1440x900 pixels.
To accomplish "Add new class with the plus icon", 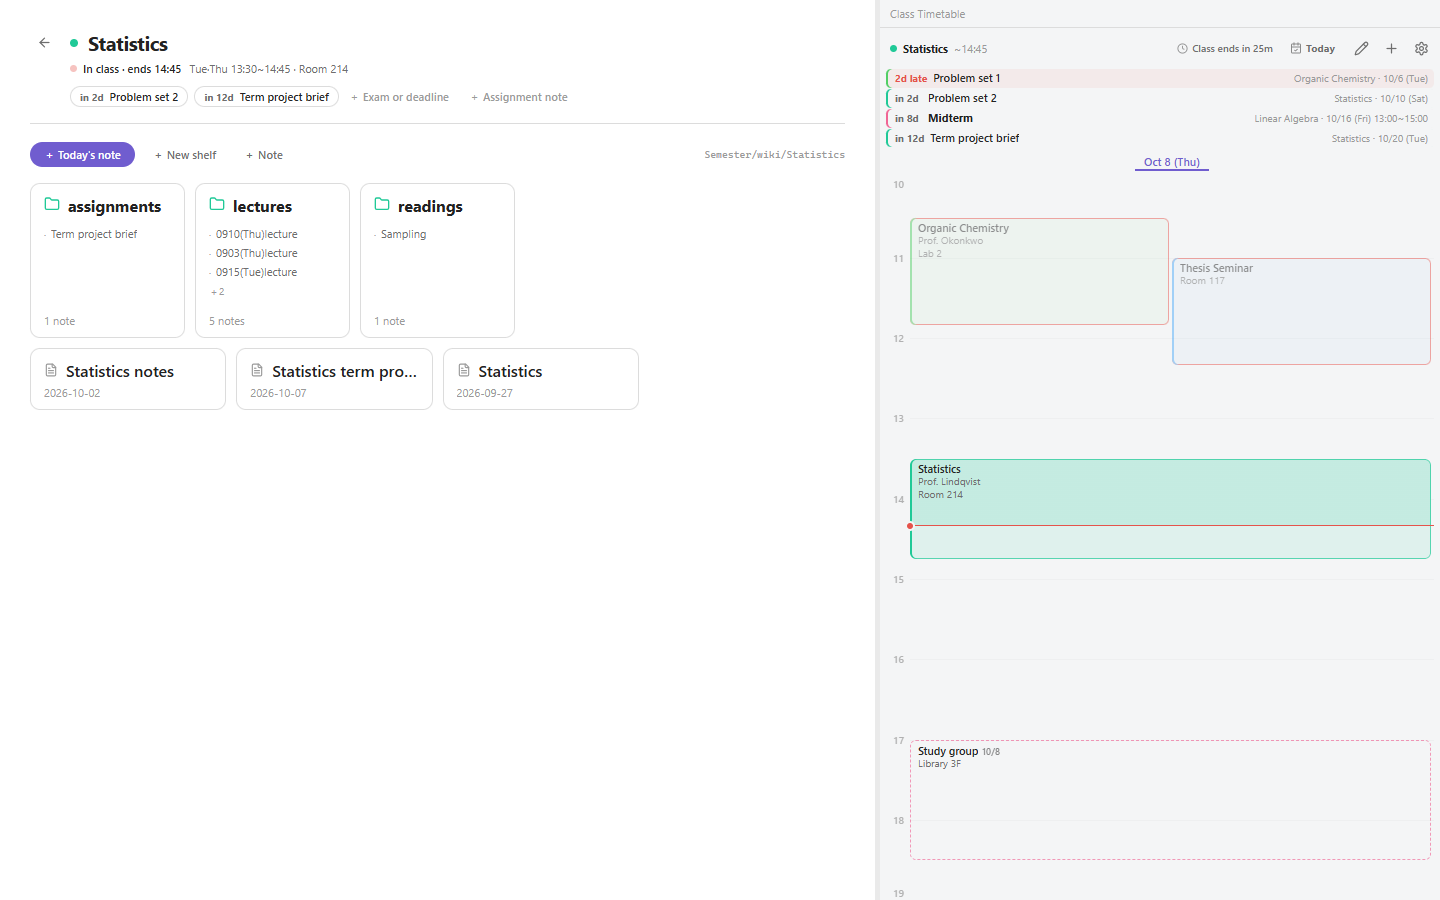I will 1391,48.
